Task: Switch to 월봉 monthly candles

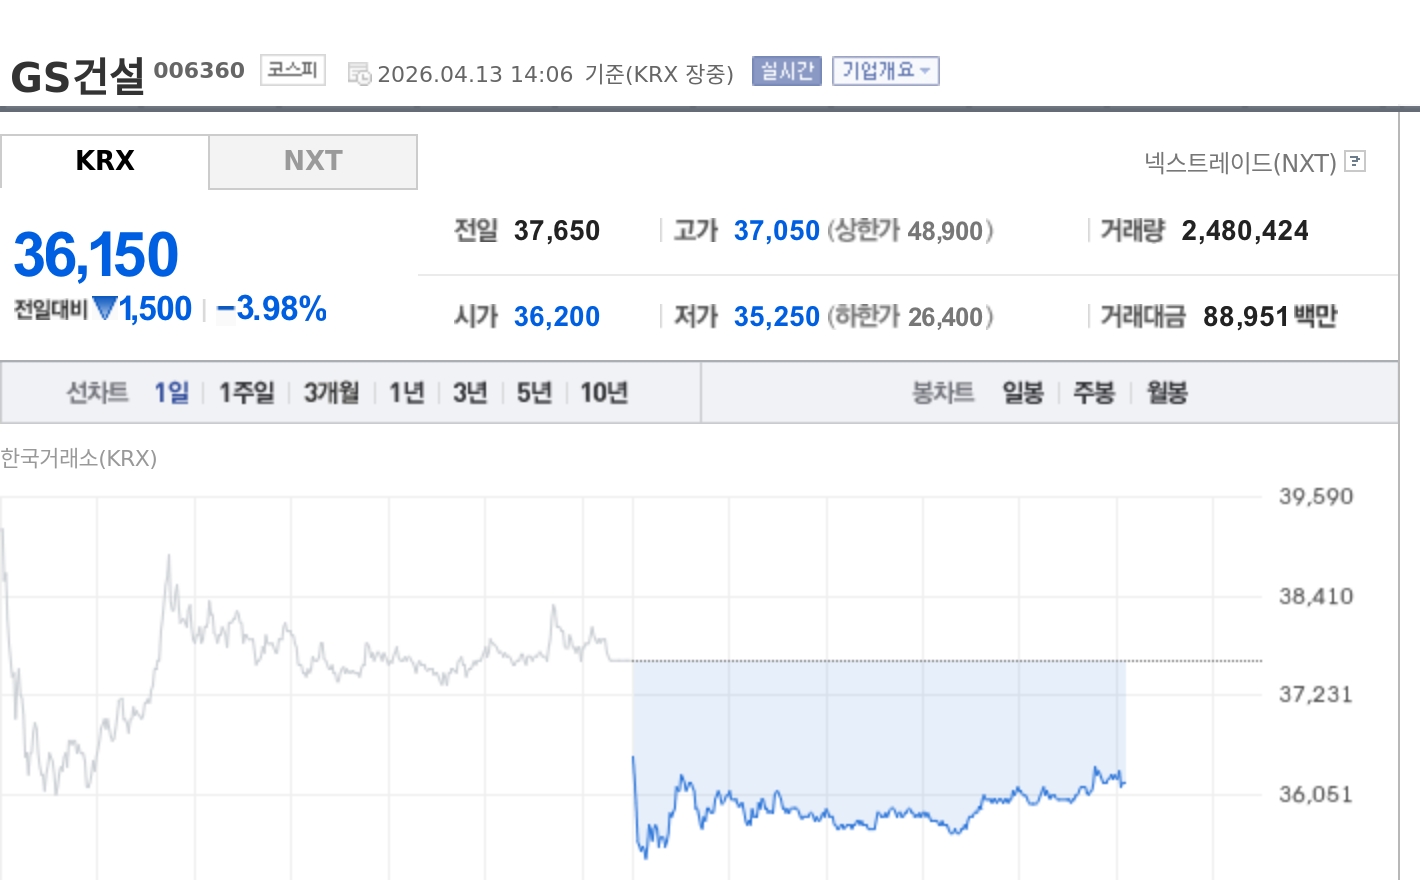Action: coord(1166,392)
